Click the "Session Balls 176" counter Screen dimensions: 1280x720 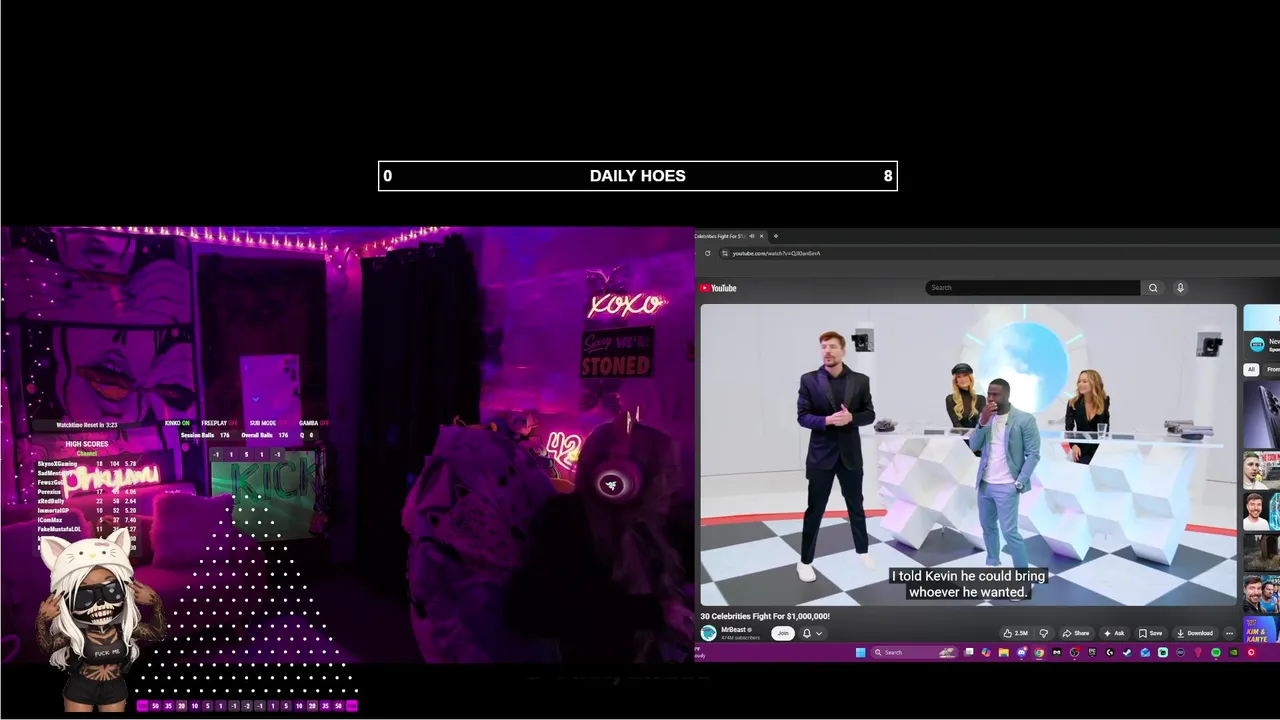[205, 435]
